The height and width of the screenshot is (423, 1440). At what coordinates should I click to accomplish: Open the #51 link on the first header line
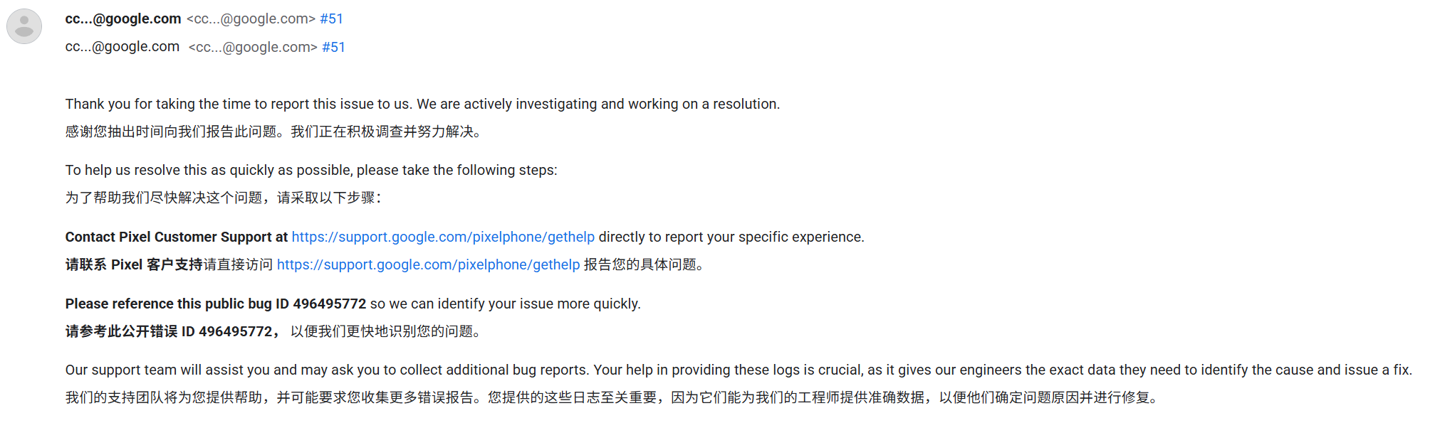pos(331,19)
